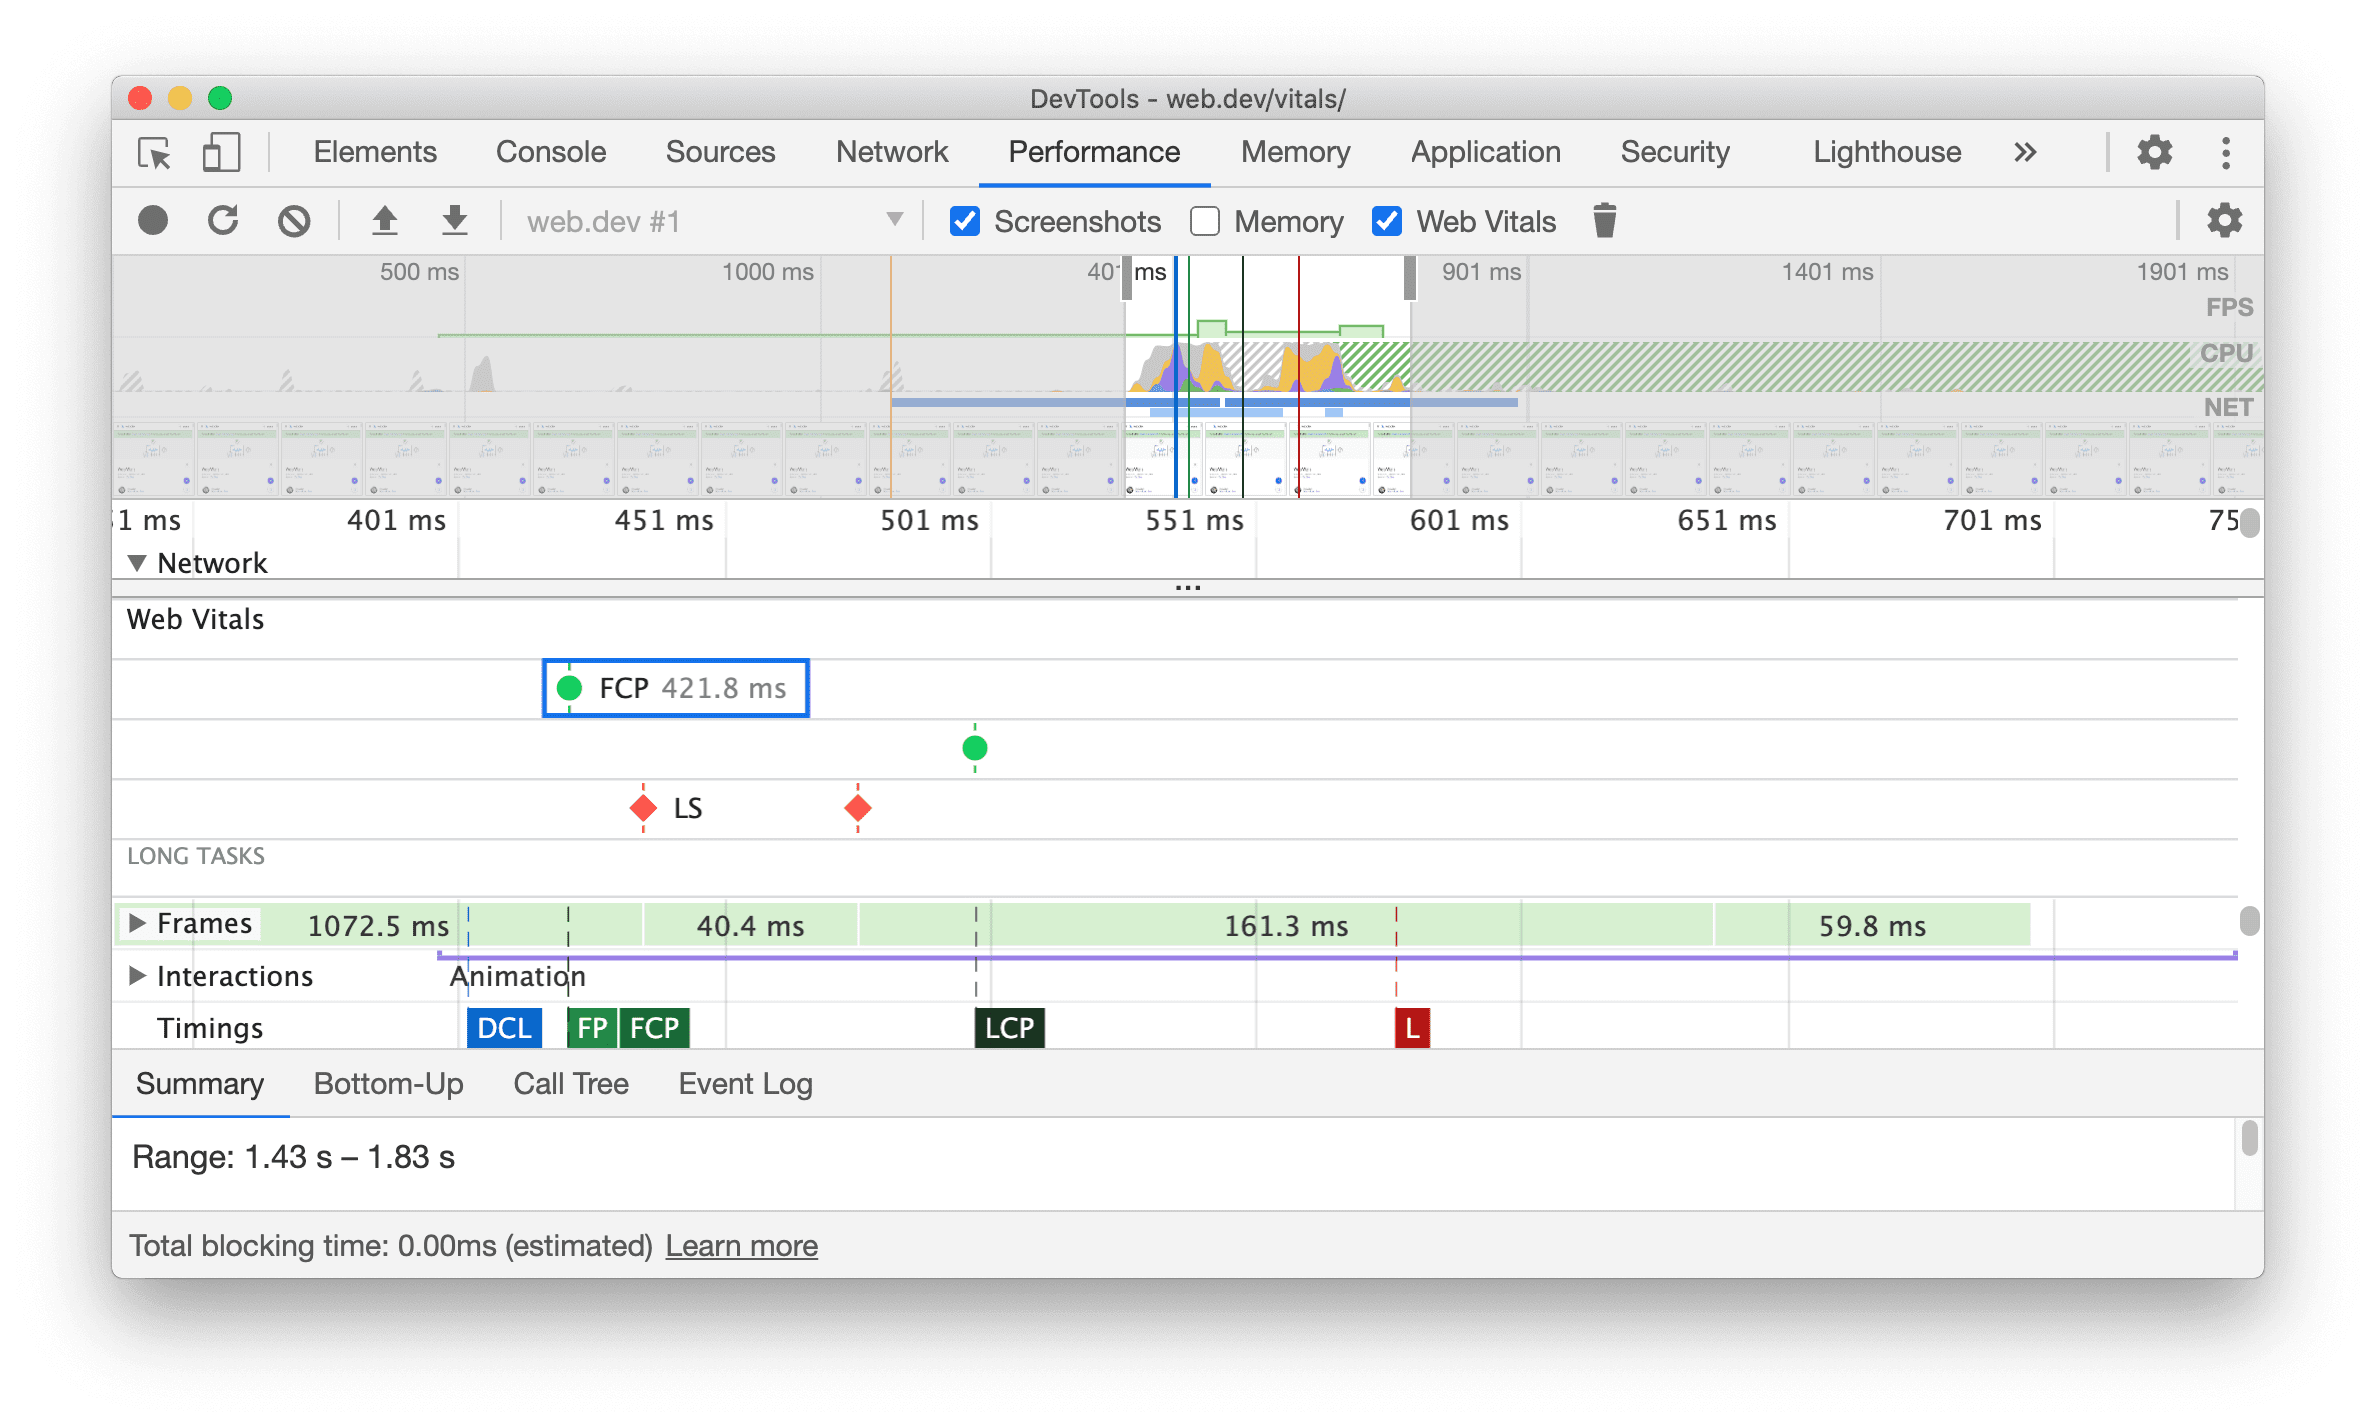The height and width of the screenshot is (1426, 2376).
Task: Click the trash/delete recording icon
Action: click(1600, 219)
